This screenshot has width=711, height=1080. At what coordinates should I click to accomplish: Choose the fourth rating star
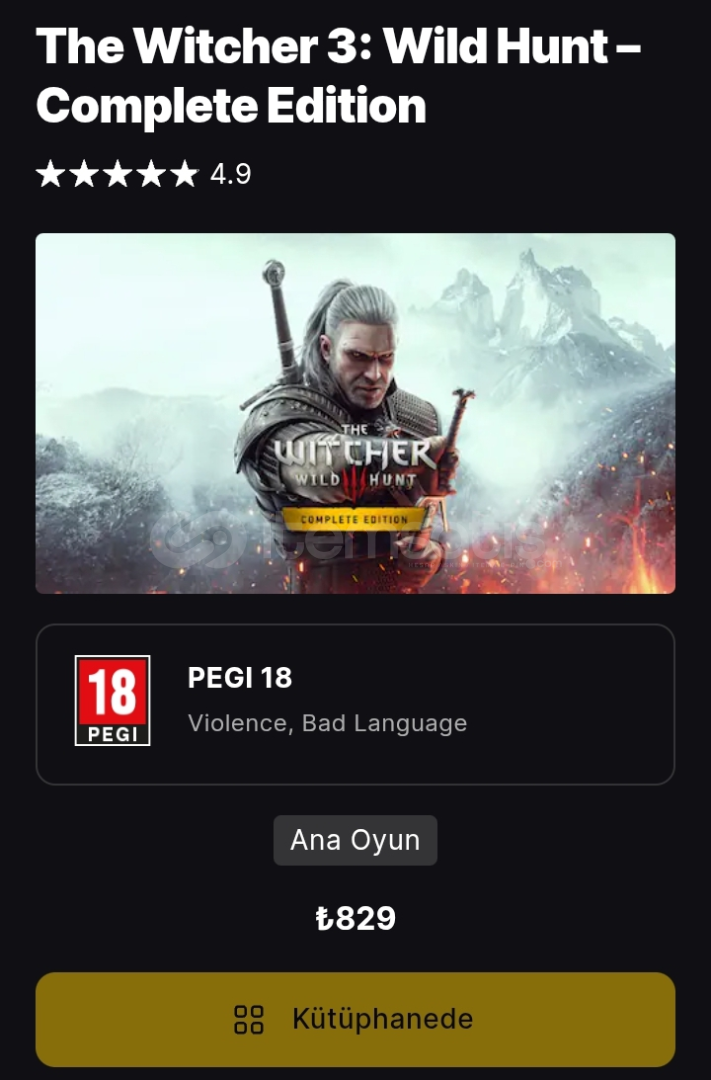point(151,174)
